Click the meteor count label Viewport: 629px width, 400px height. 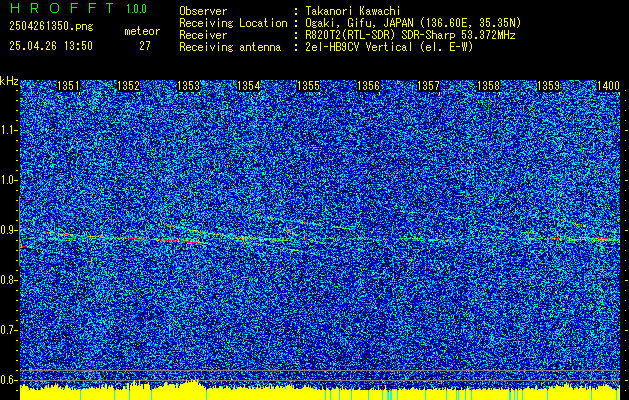(x=142, y=31)
